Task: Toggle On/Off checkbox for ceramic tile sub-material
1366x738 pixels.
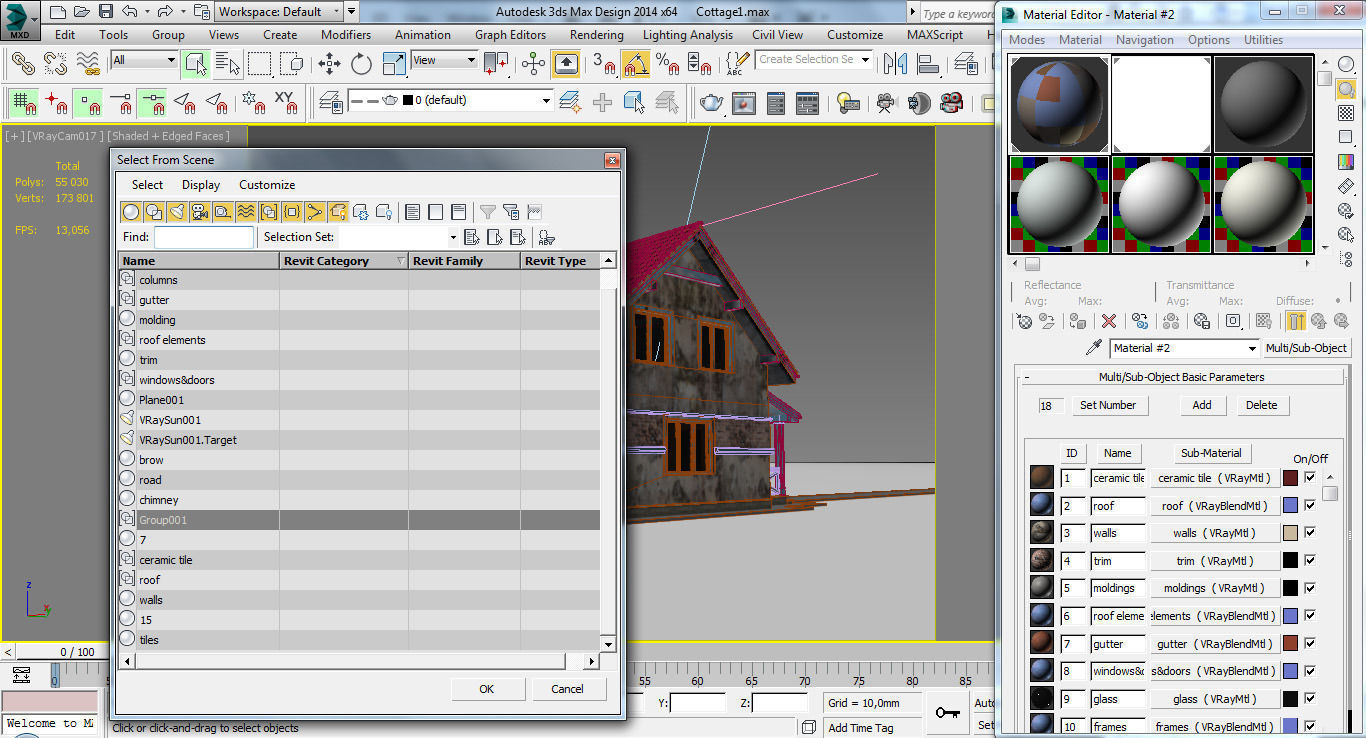Action: tap(1310, 478)
